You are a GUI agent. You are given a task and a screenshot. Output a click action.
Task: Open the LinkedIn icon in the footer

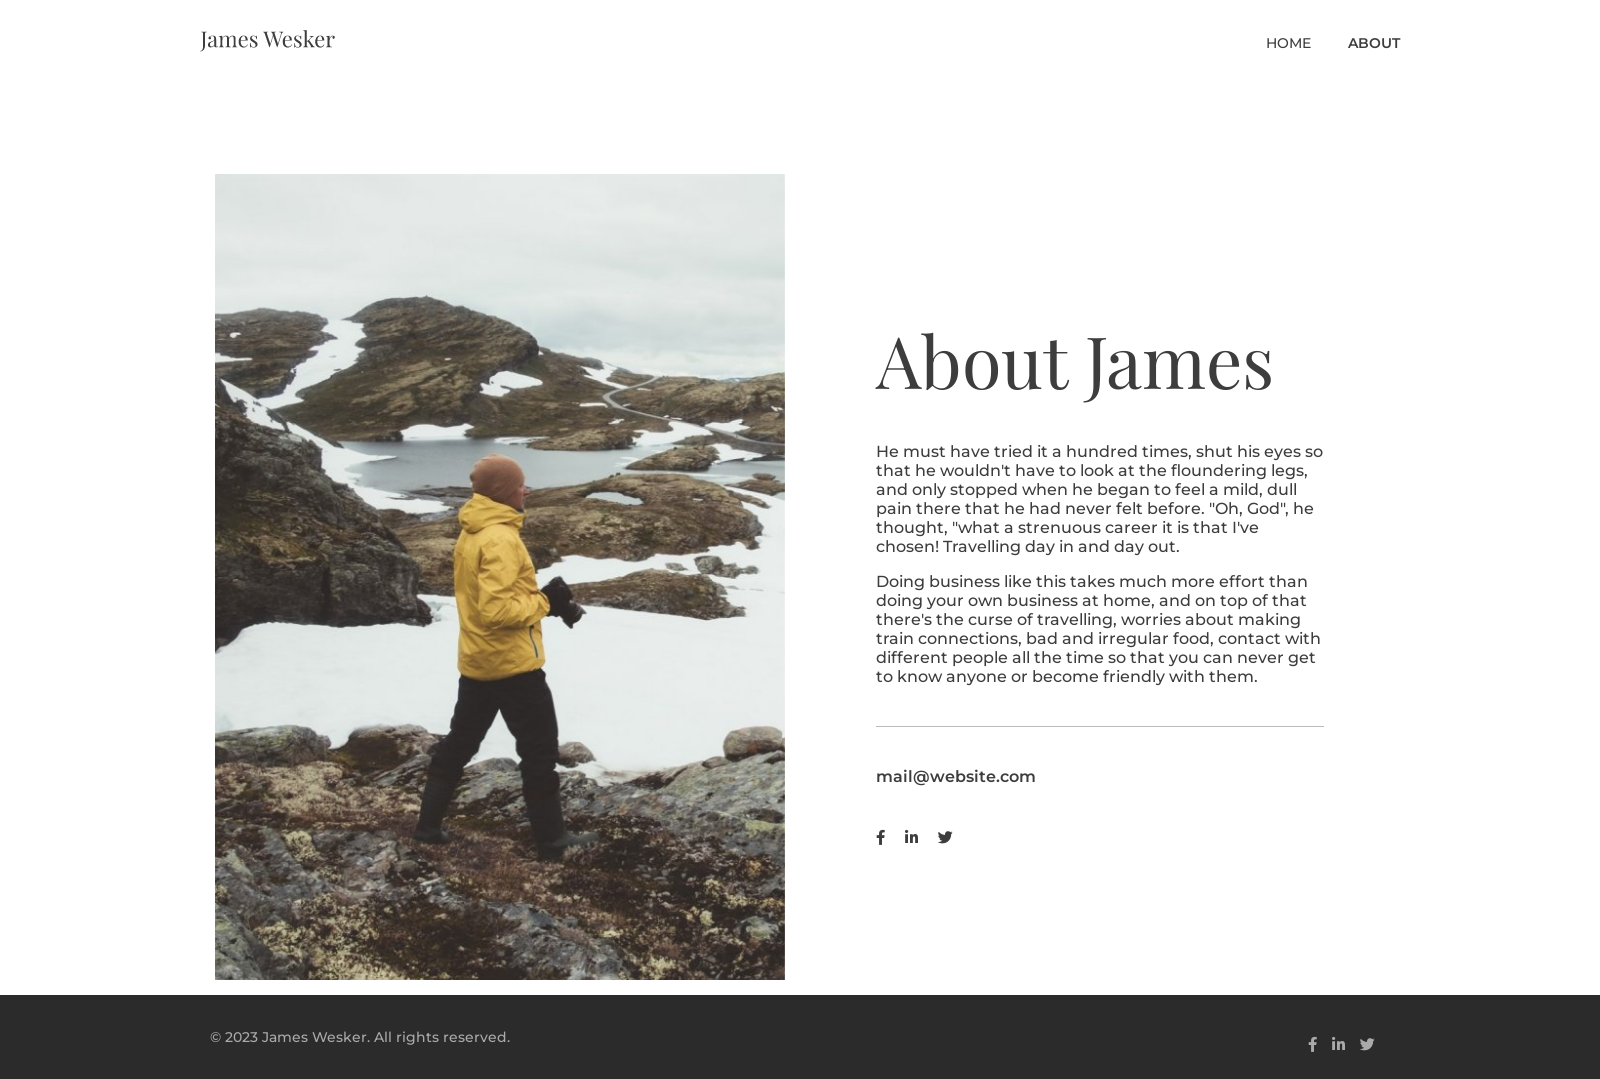pos(1338,1044)
